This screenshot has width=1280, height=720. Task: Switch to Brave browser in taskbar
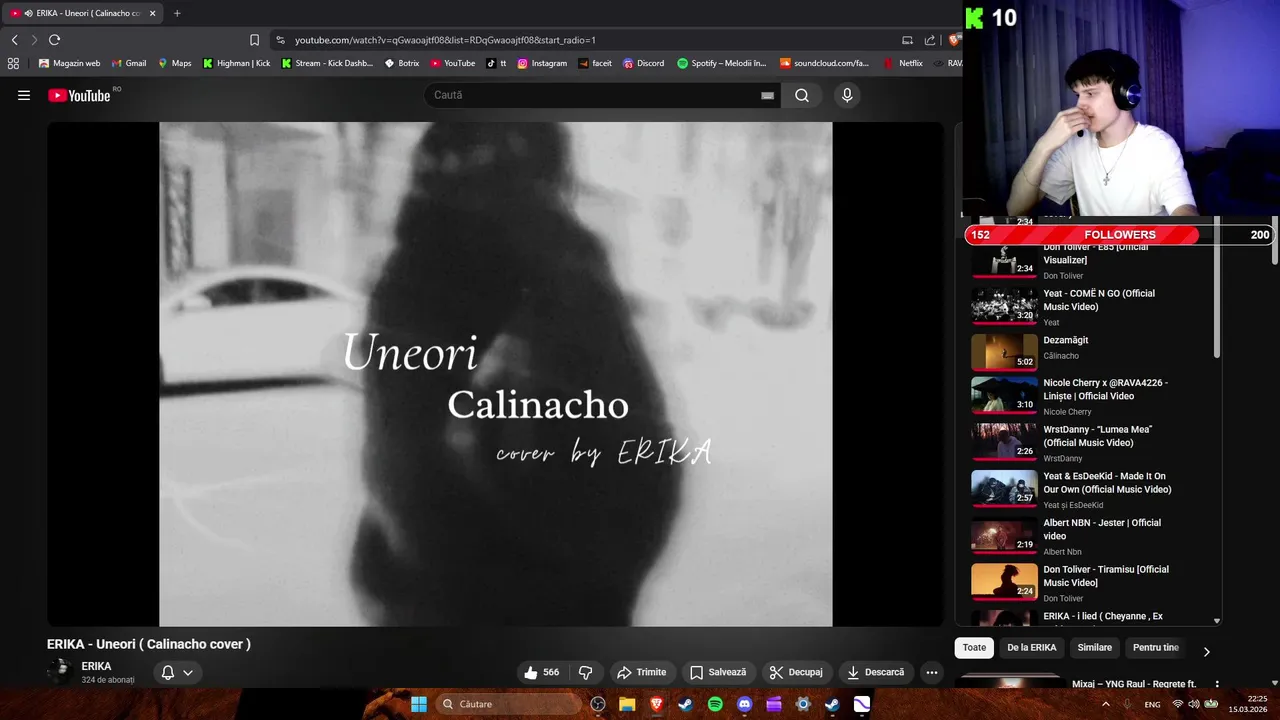click(656, 704)
